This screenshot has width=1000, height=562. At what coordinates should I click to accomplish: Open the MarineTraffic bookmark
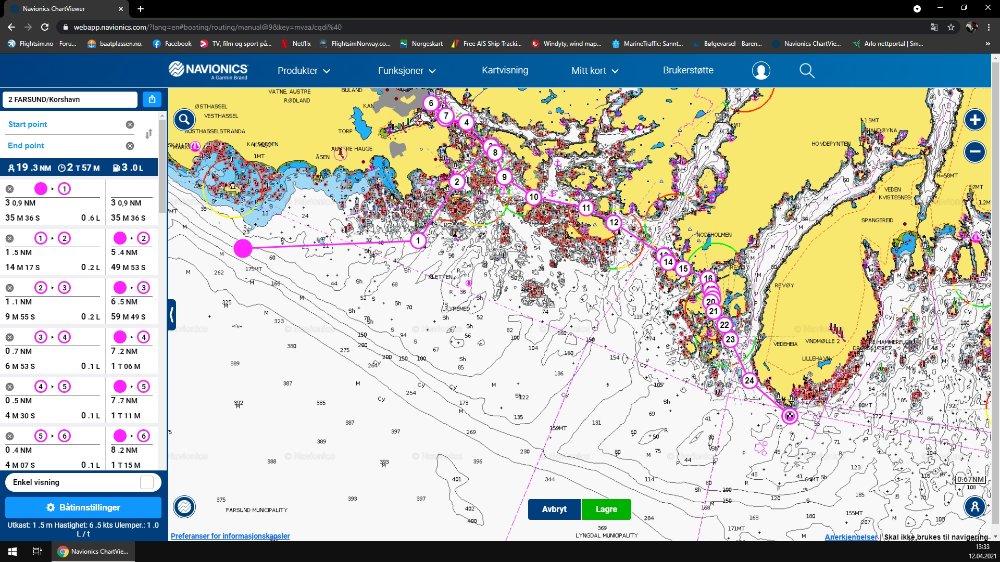(x=647, y=44)
